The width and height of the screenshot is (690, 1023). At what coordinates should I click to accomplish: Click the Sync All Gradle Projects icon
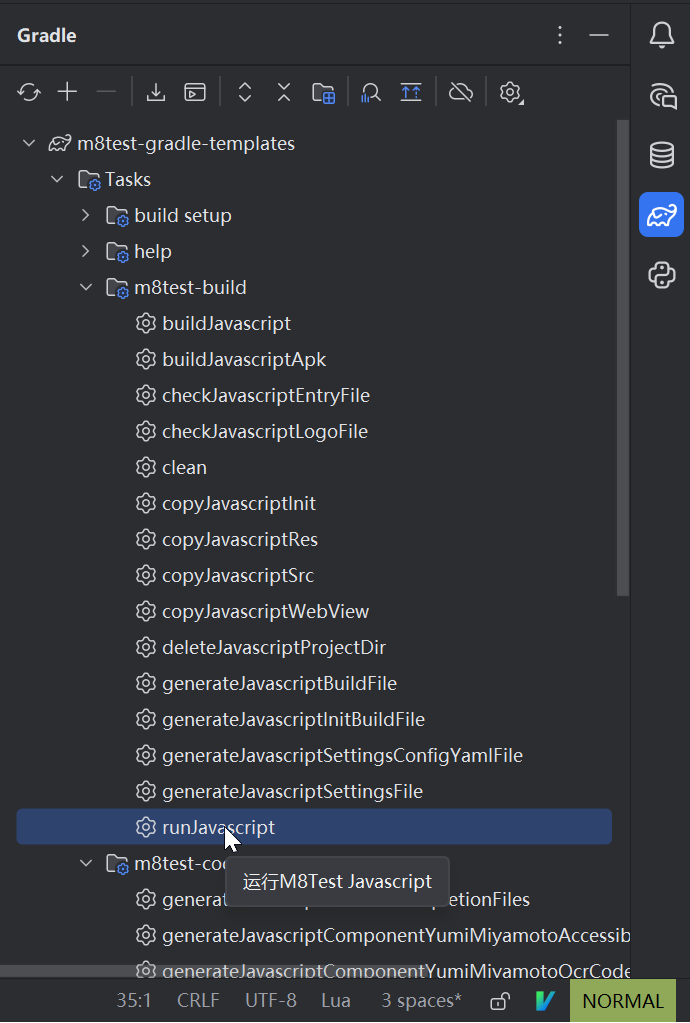29,92
